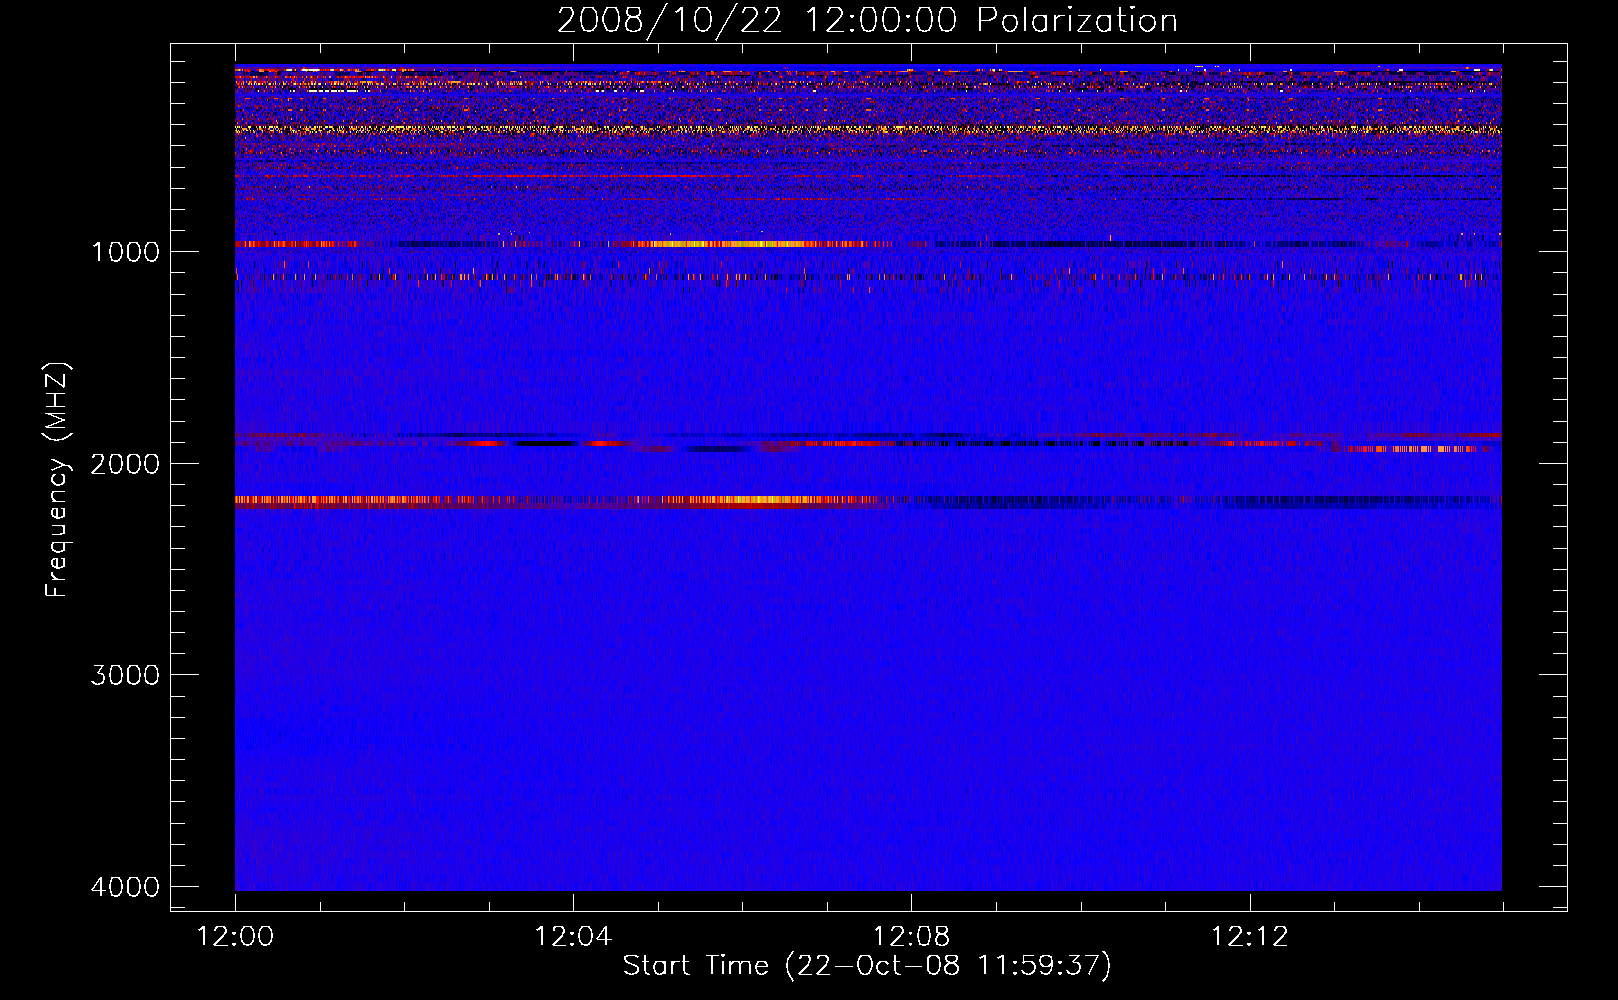Click the "Start Time (22-Oct-08 11:59:37)" label

tap(867, 966)
